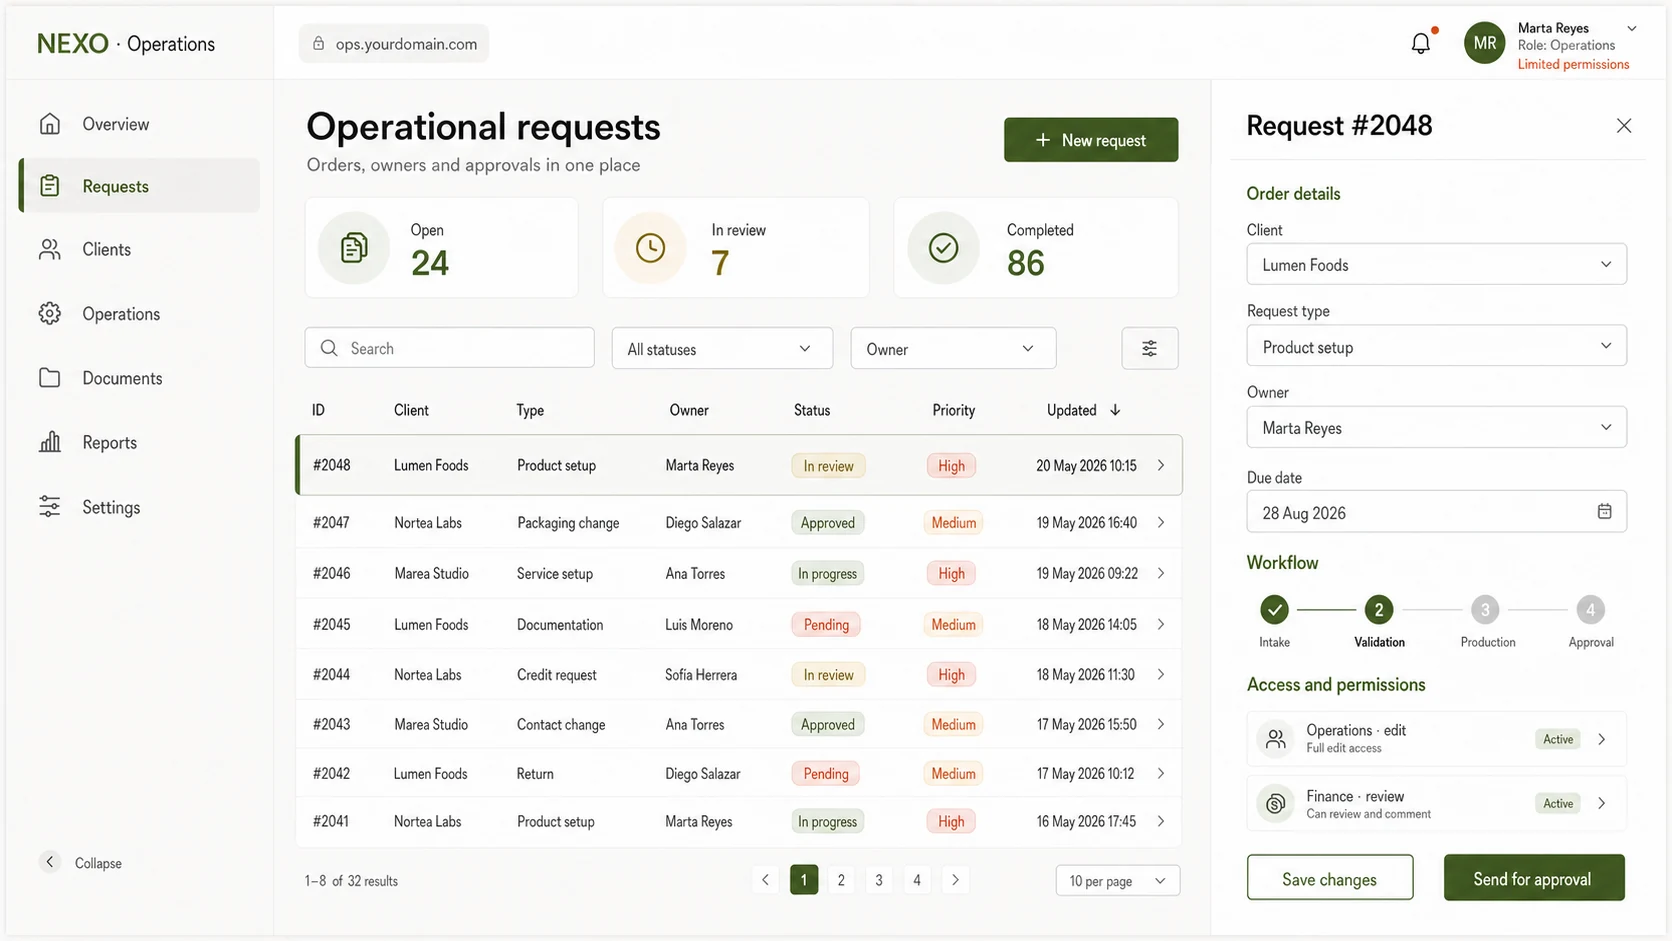This screenshot has height=941, width=1672.
Task: Click the Collapse sidebar arrow icon
Action: pos(49,861)
